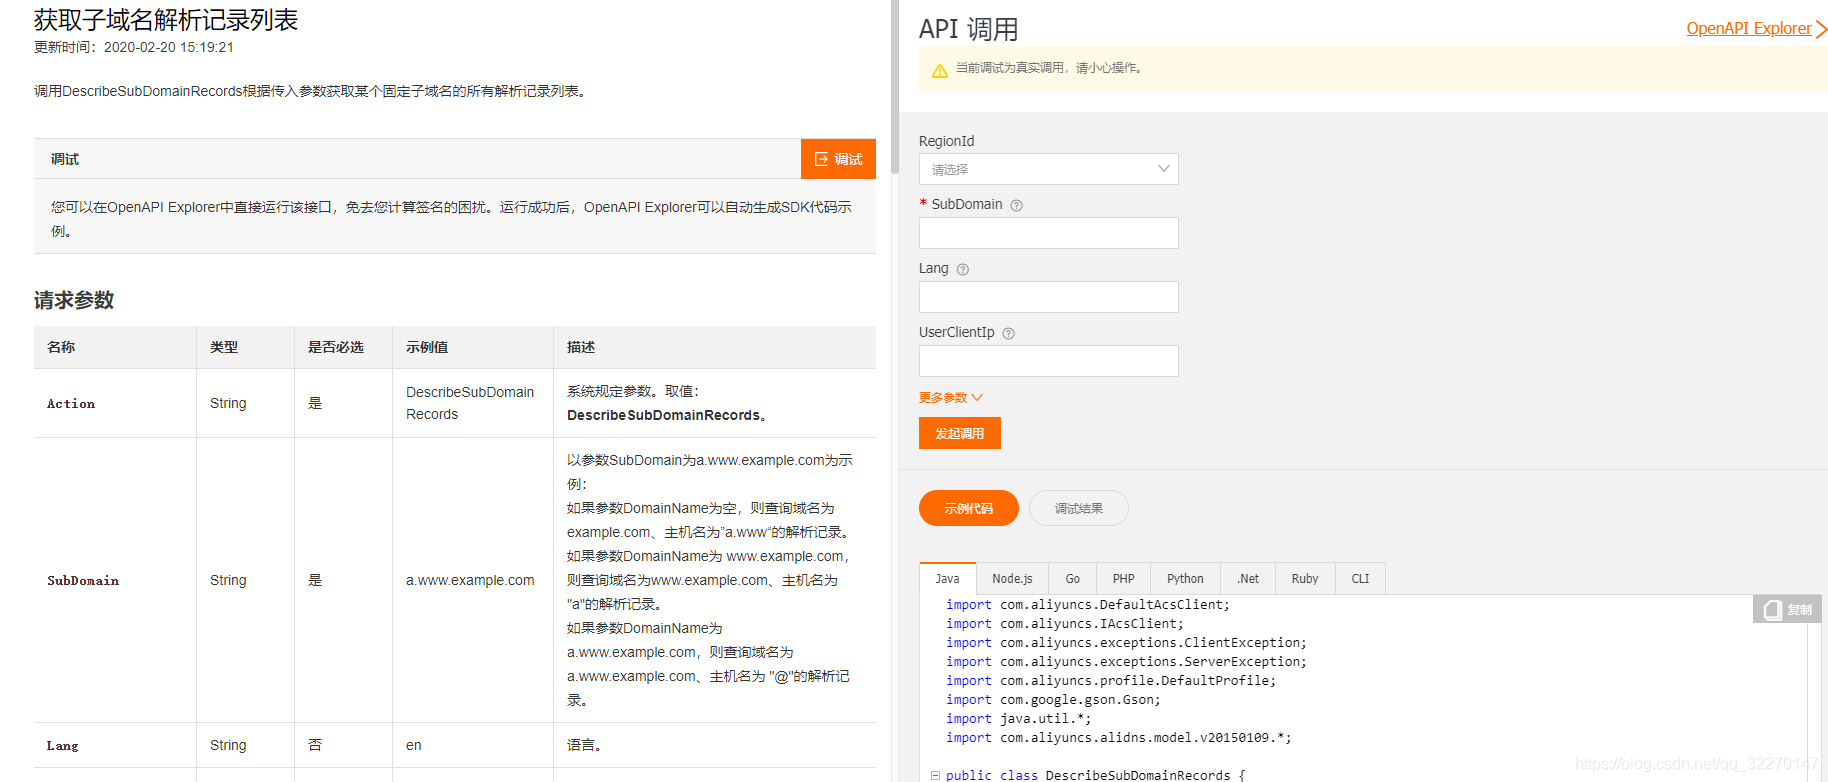
Task: Open the OpenAPI Explorer link
Action: pos(1748,28)
